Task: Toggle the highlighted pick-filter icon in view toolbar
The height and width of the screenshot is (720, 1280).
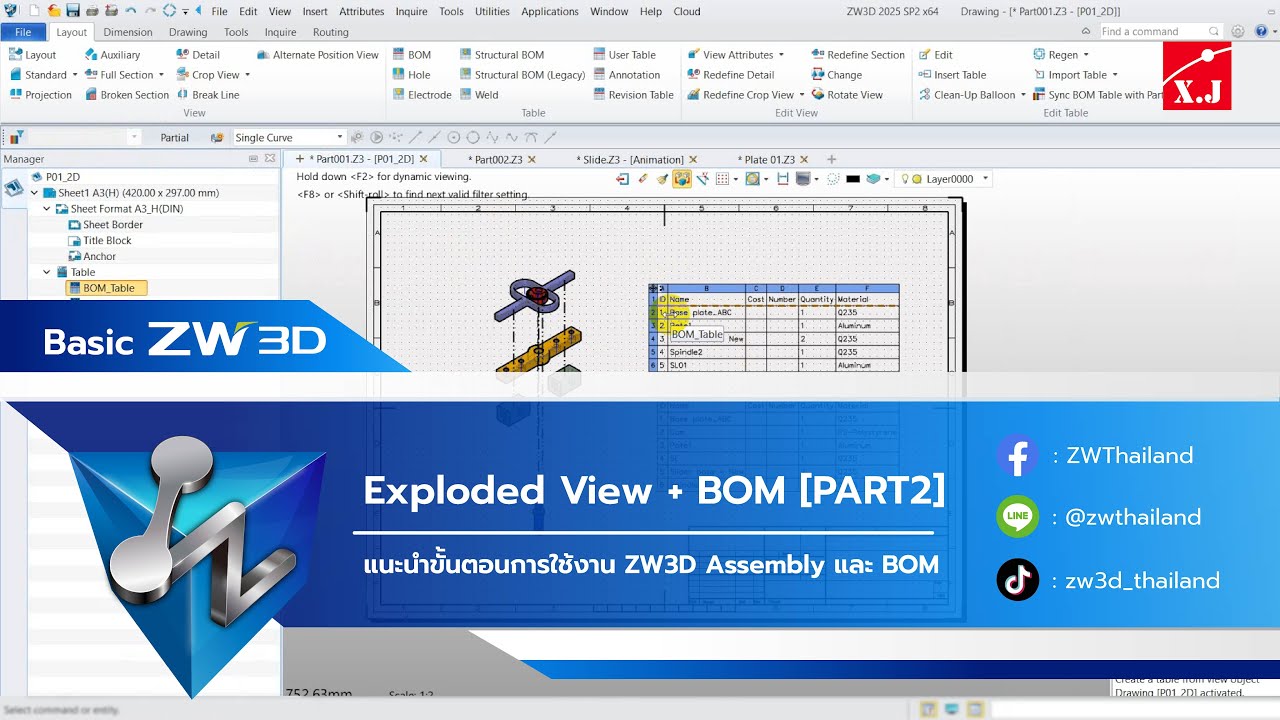Action: pos(682,179)
